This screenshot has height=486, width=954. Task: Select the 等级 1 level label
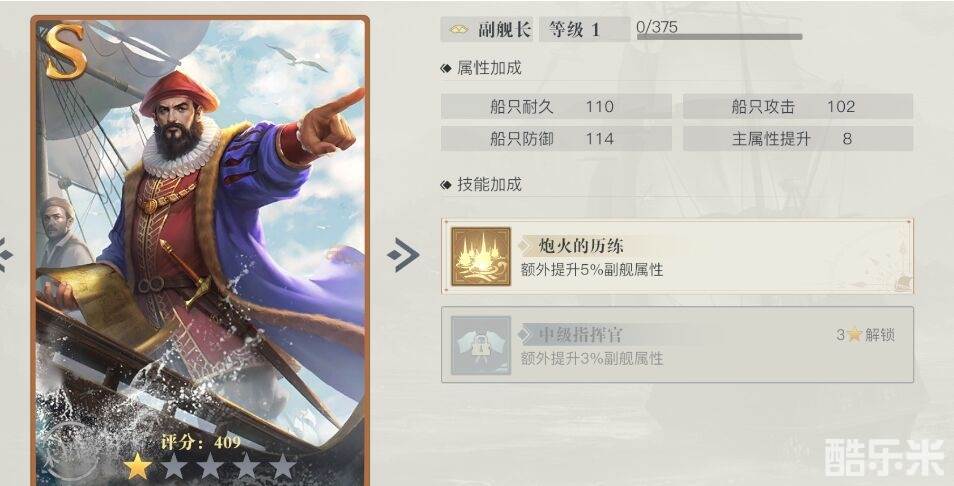pyautogui.click(x=574, y=29)
